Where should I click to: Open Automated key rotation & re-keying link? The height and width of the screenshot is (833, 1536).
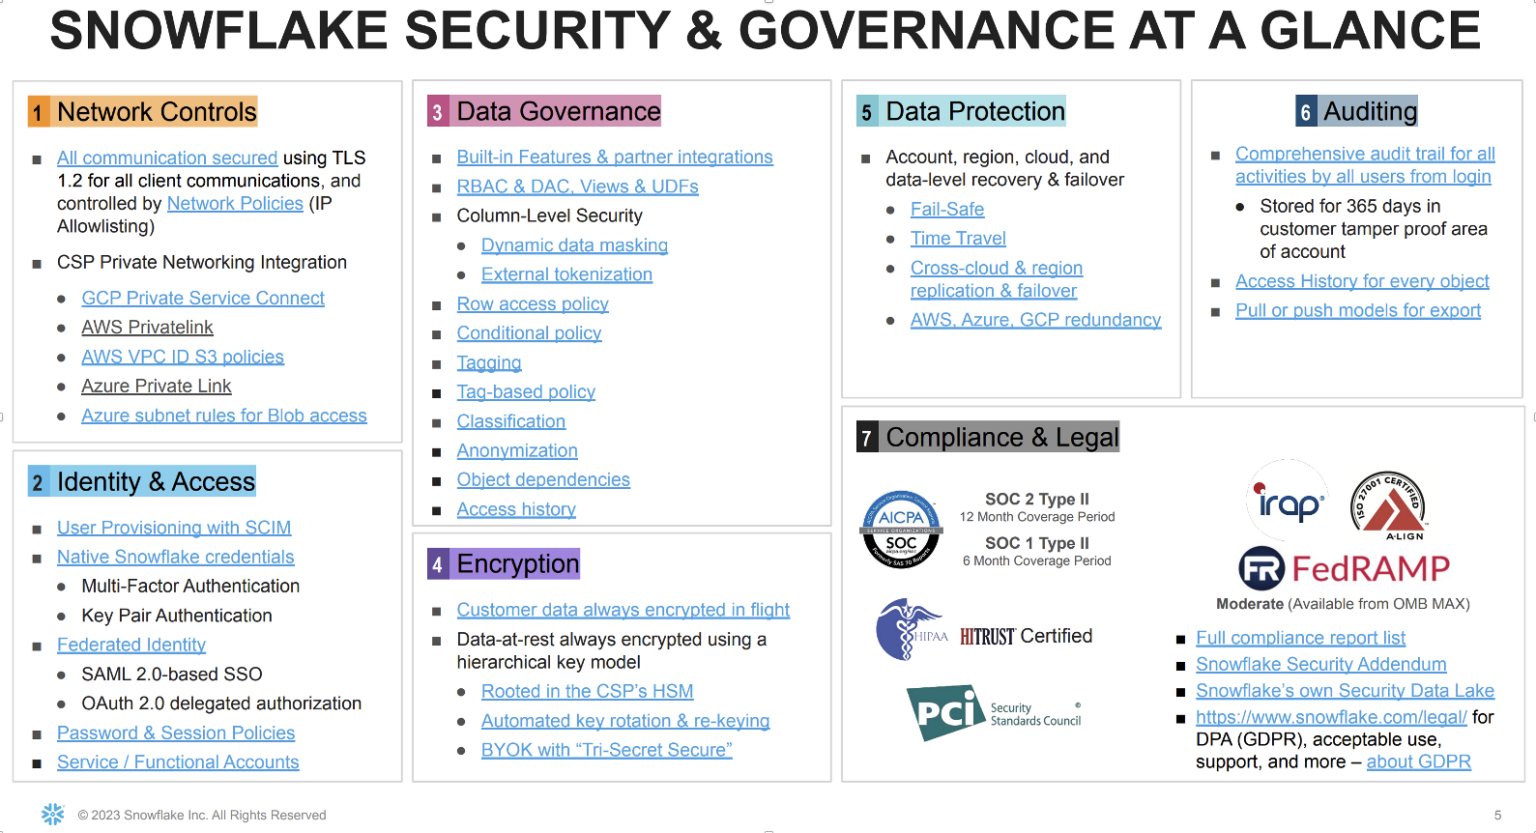click(x=625, y=721)
